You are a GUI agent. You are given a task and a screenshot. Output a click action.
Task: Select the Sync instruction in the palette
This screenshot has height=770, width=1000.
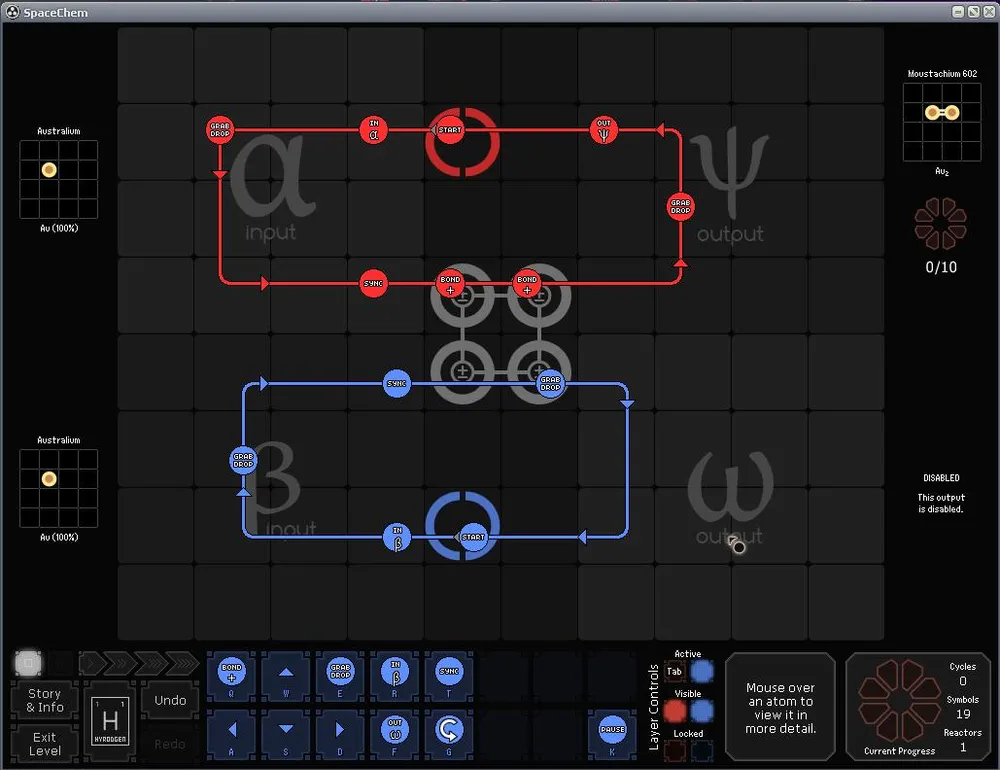click(450, 673)
